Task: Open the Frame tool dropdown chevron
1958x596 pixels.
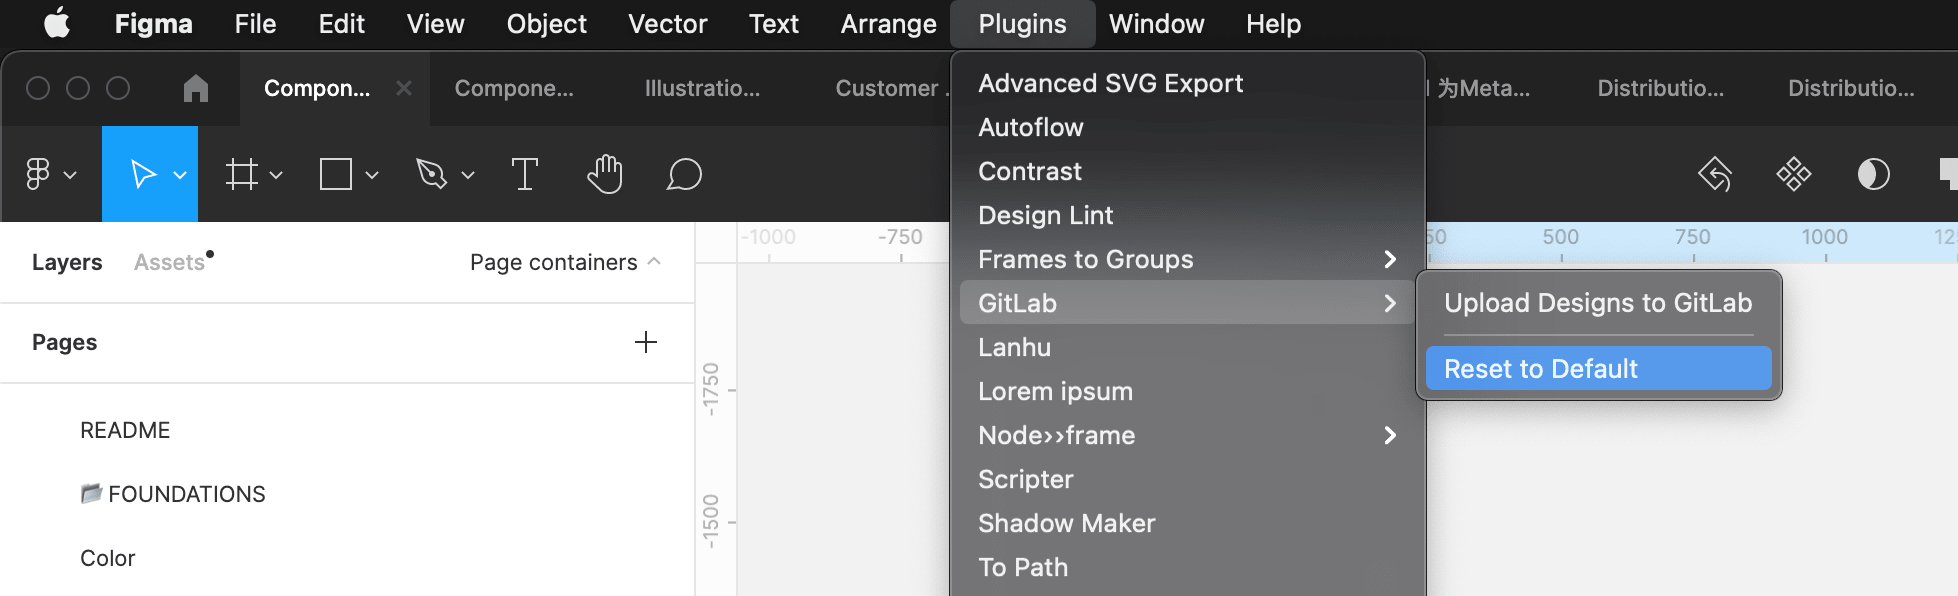Action: 276,175
